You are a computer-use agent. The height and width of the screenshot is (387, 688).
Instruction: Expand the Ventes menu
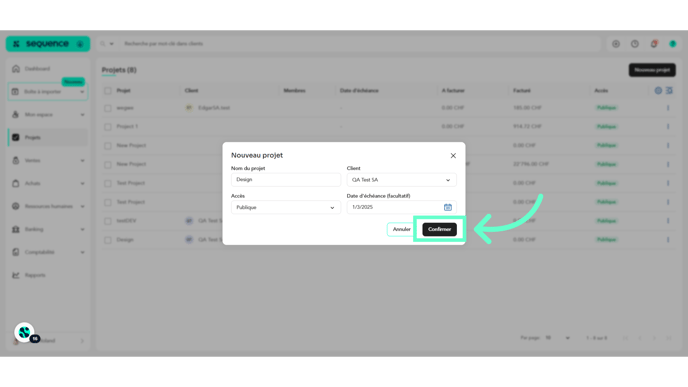[x=47, y=161]
